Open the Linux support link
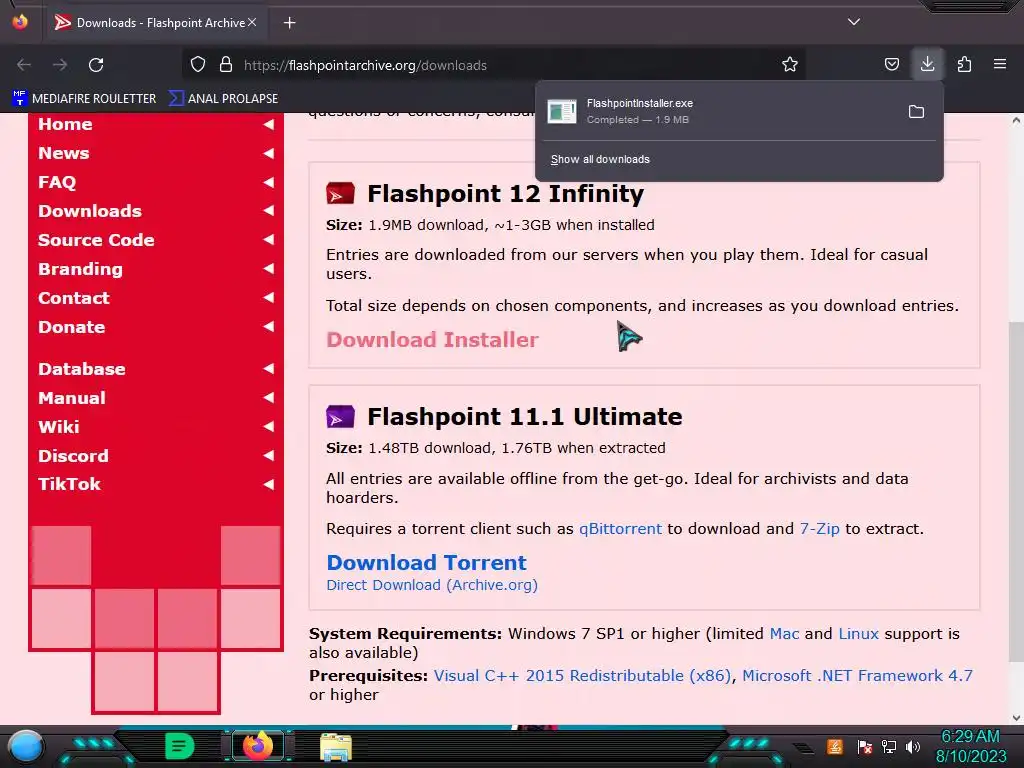1024x768 pixels. click(858, 633)
